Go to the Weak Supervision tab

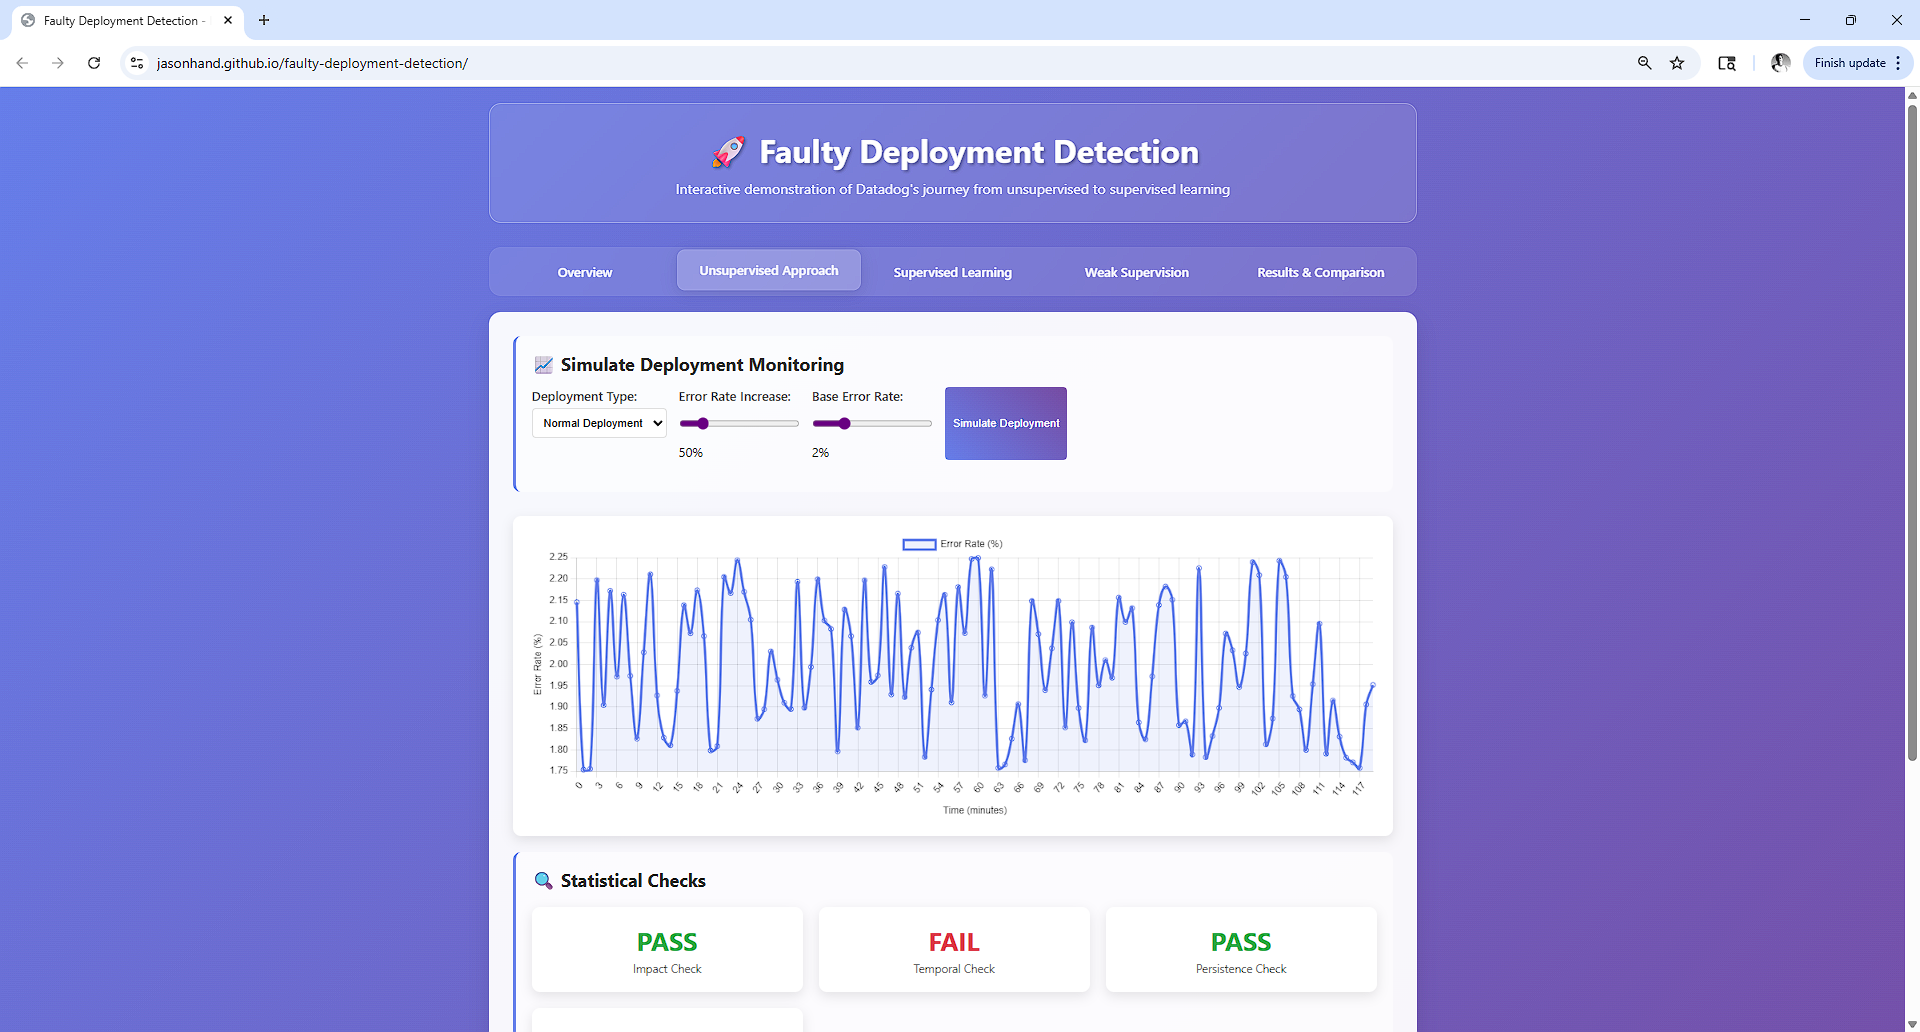pos(1137,272)
